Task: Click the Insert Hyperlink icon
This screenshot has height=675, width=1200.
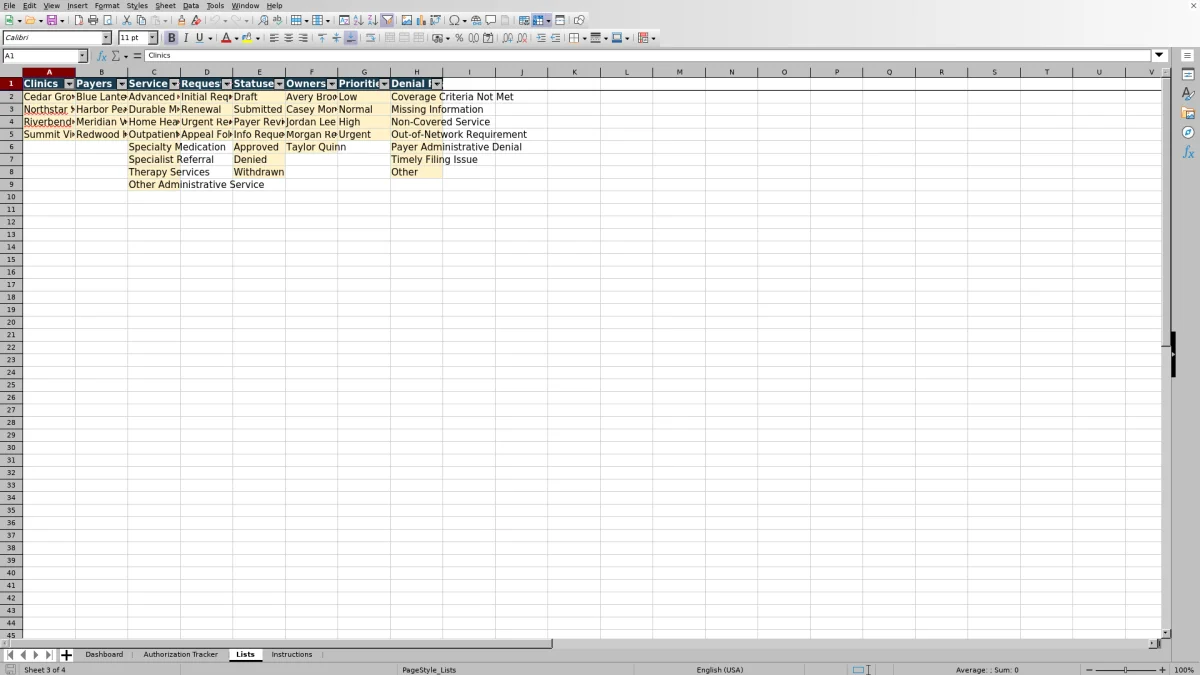Action: click(476, 20)
